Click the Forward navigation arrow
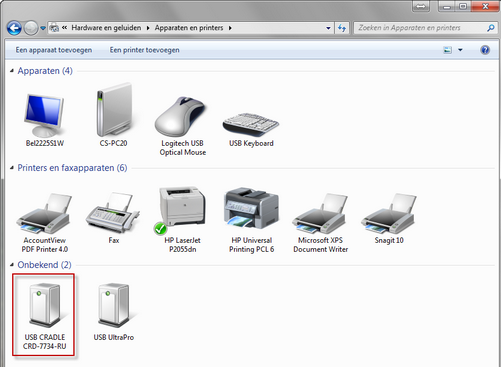 (31, 28)
